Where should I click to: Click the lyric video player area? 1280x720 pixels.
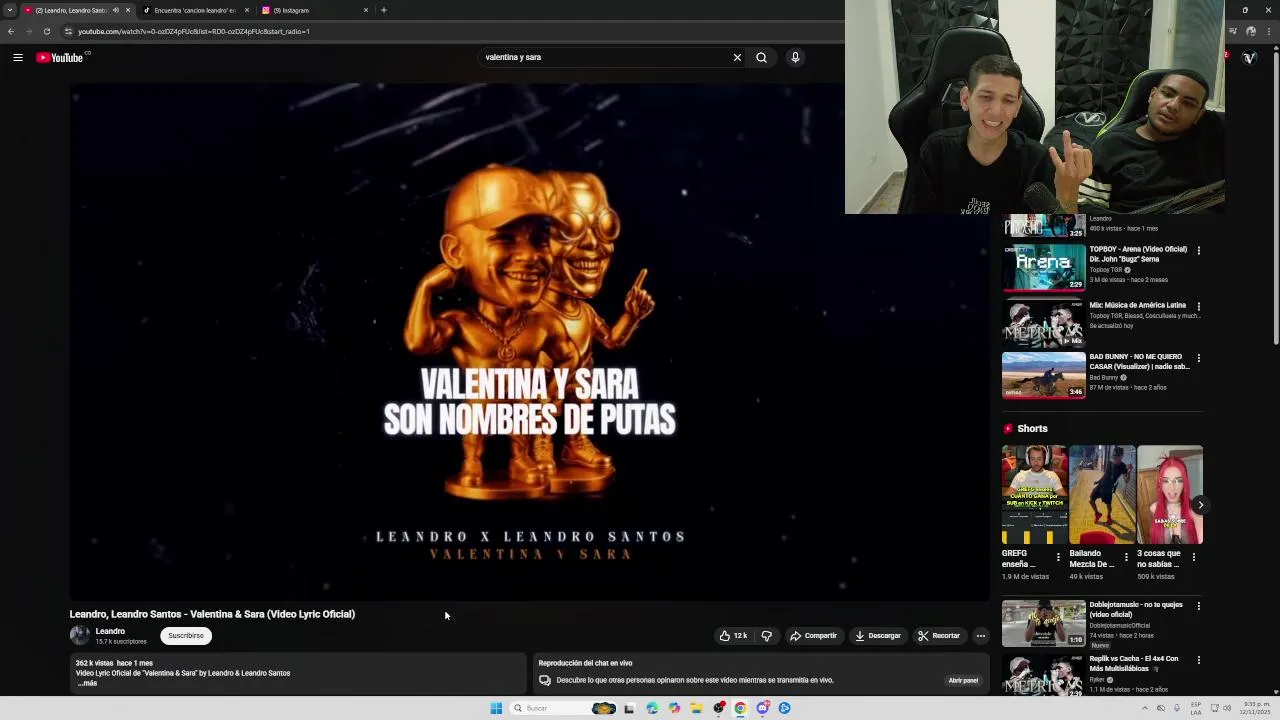coord(529,341)
